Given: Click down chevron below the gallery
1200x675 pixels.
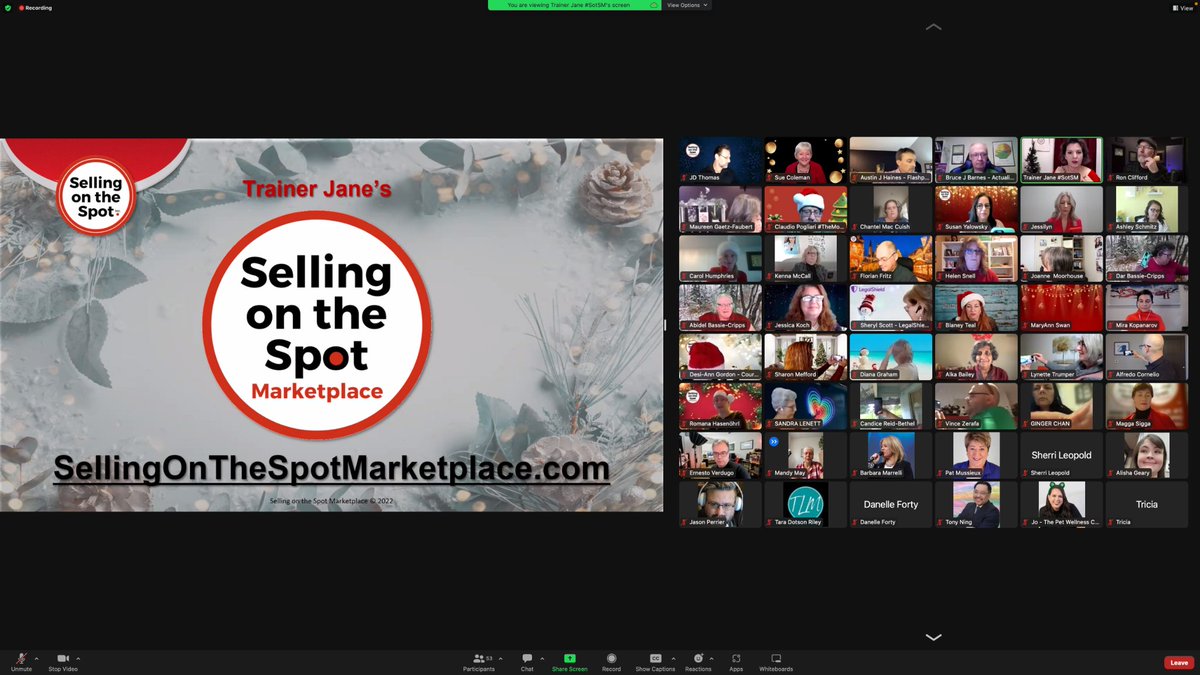Looking at the screenshot, I should coord(933,637).
